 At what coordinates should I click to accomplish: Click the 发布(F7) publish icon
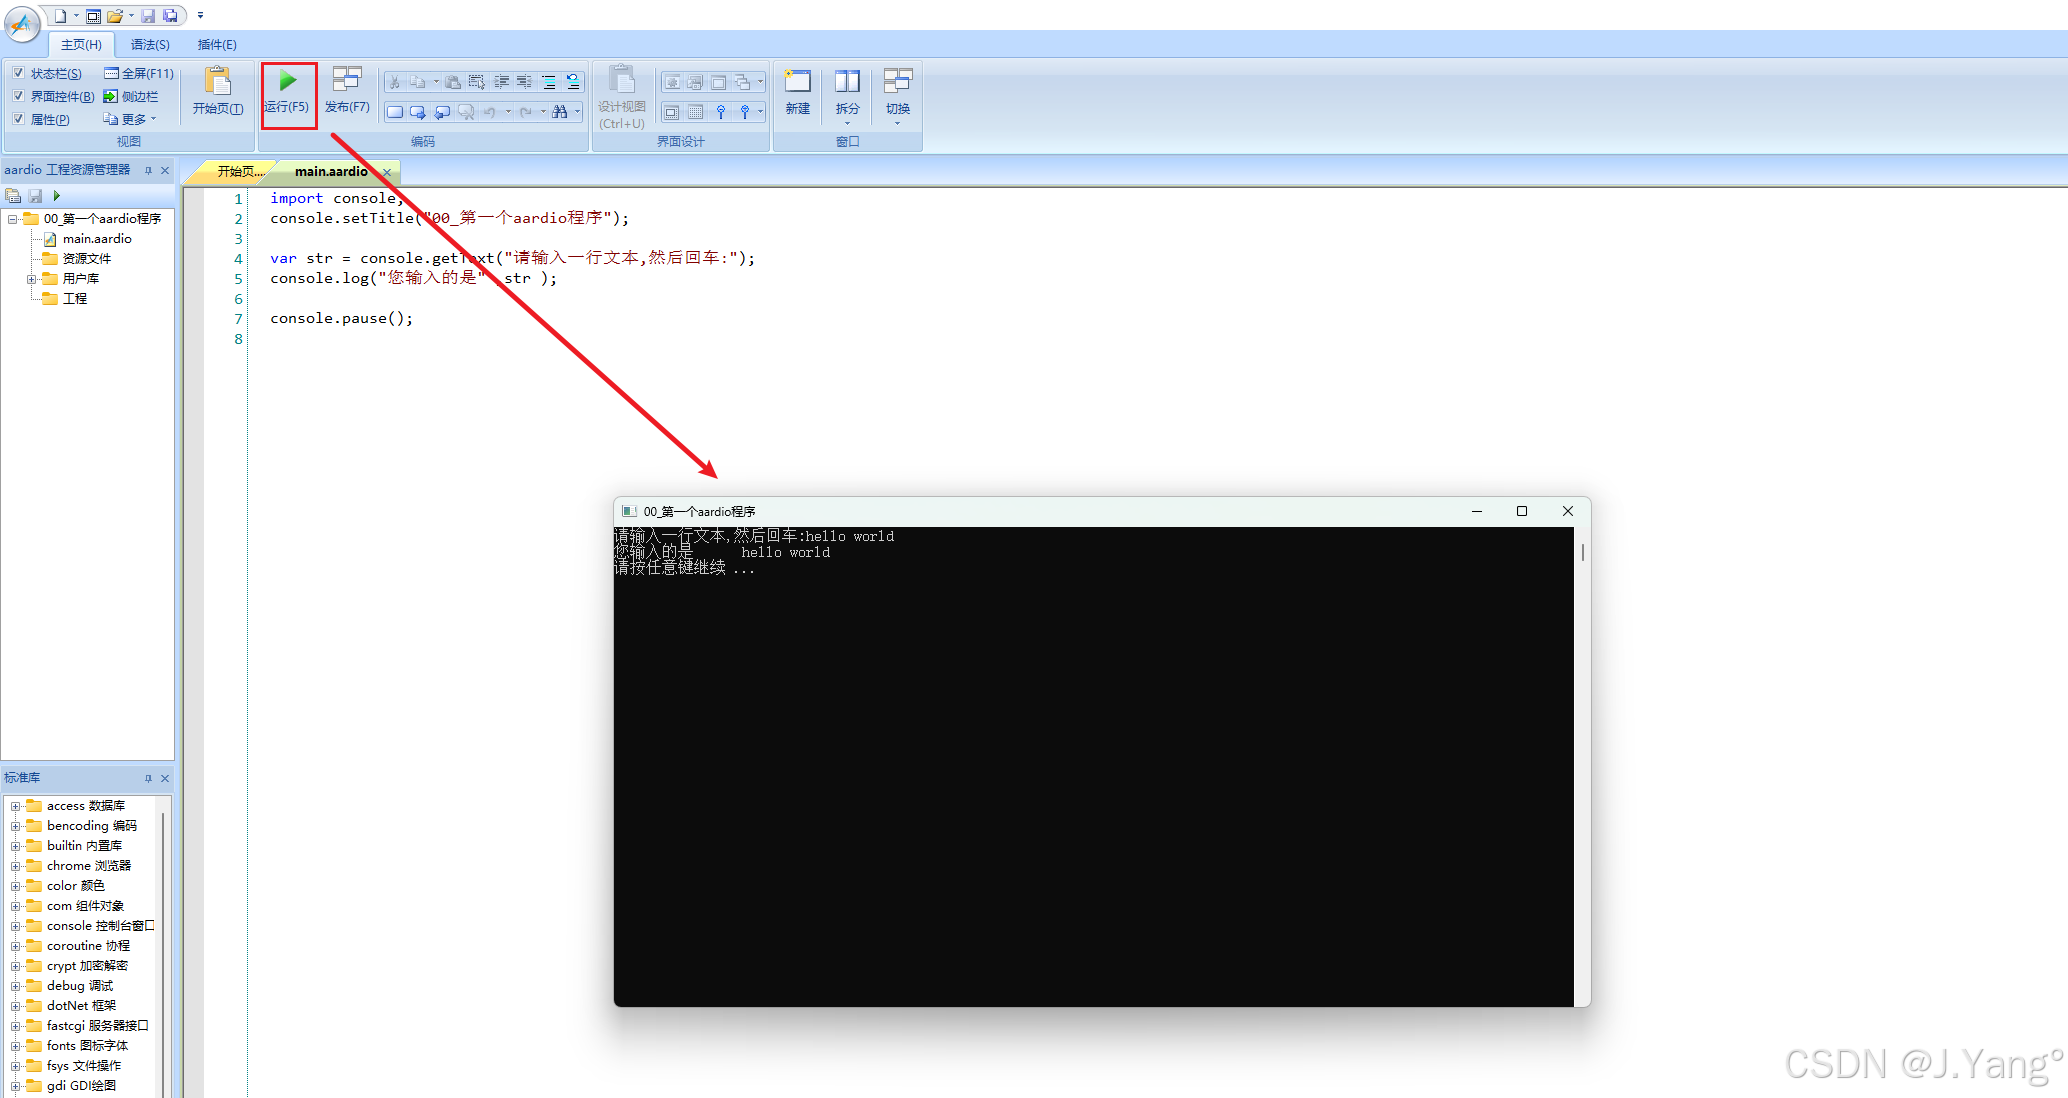(x=347, y=80)
